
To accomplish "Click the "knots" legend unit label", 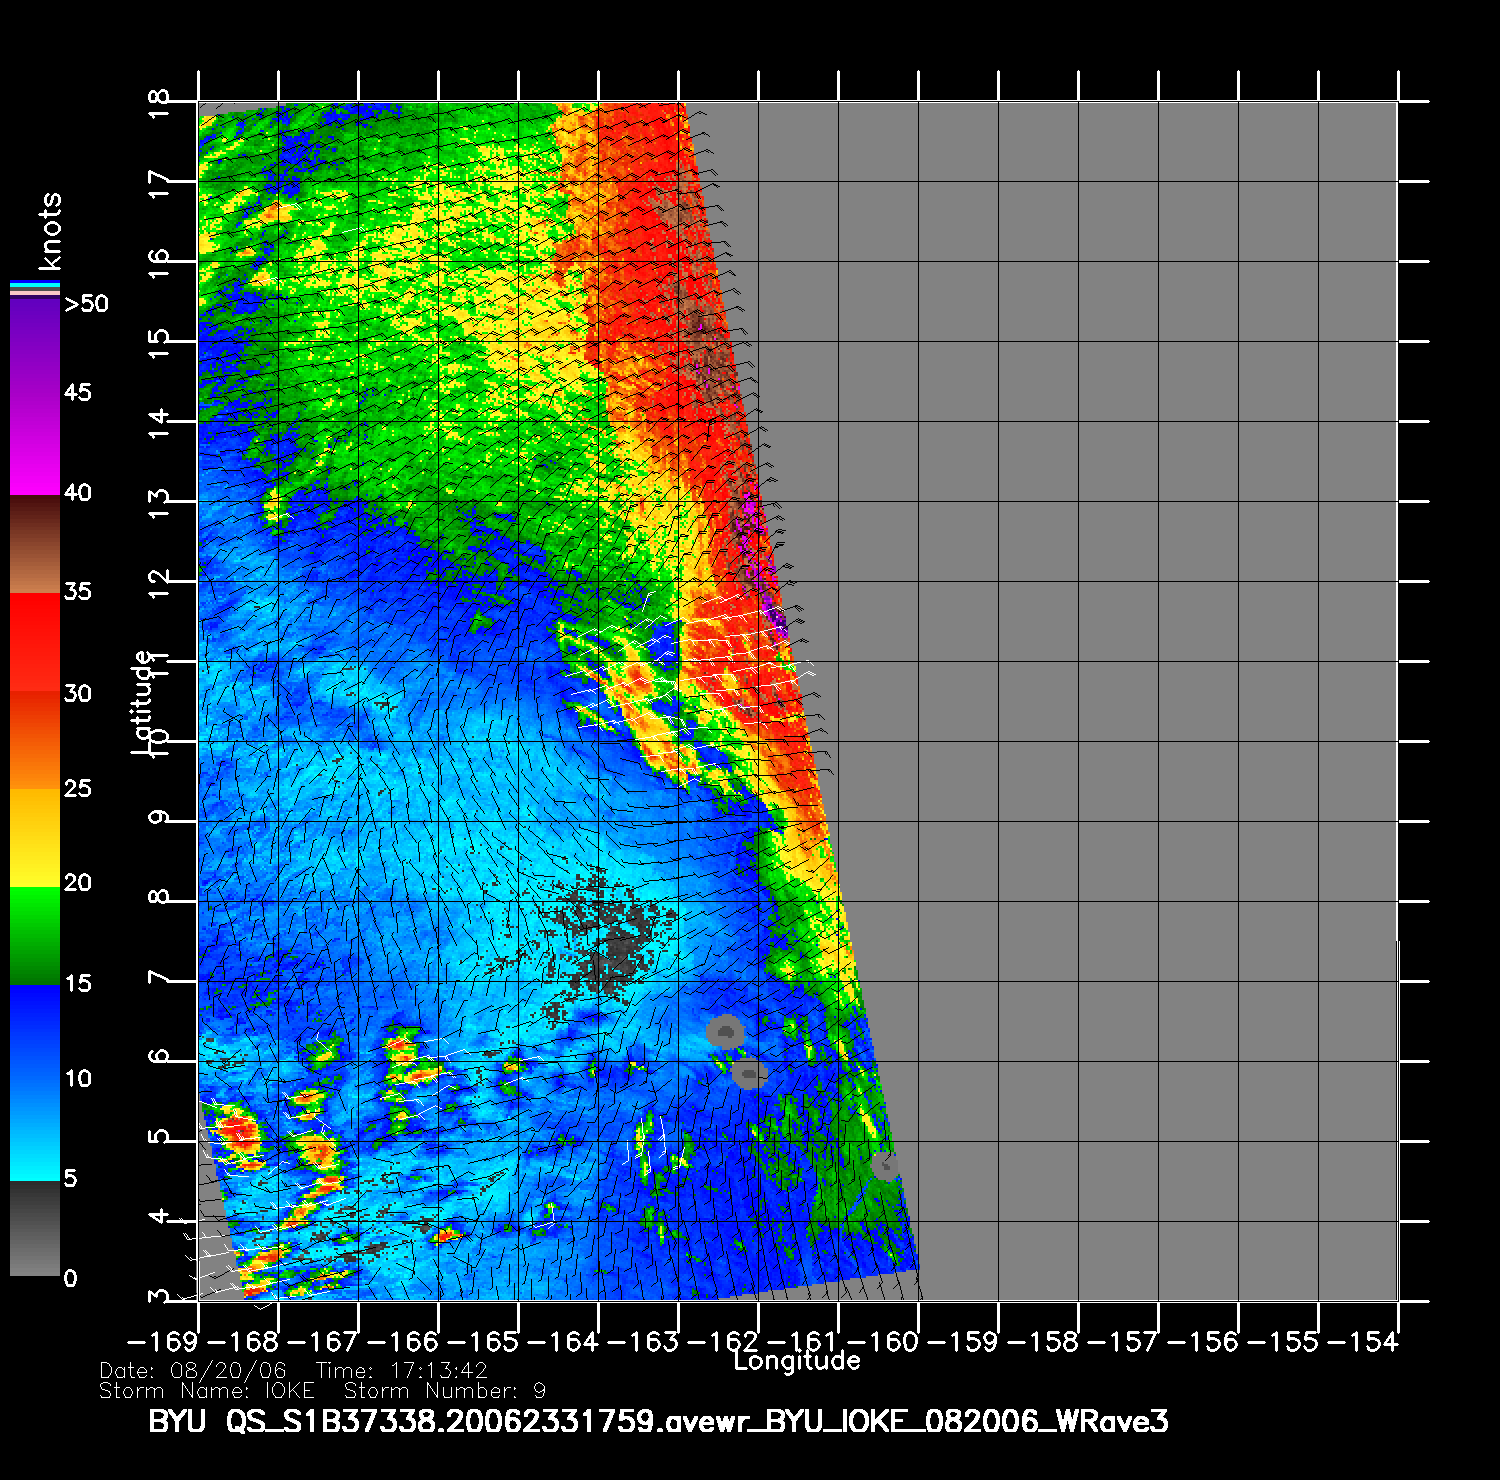I will [49, 231].
